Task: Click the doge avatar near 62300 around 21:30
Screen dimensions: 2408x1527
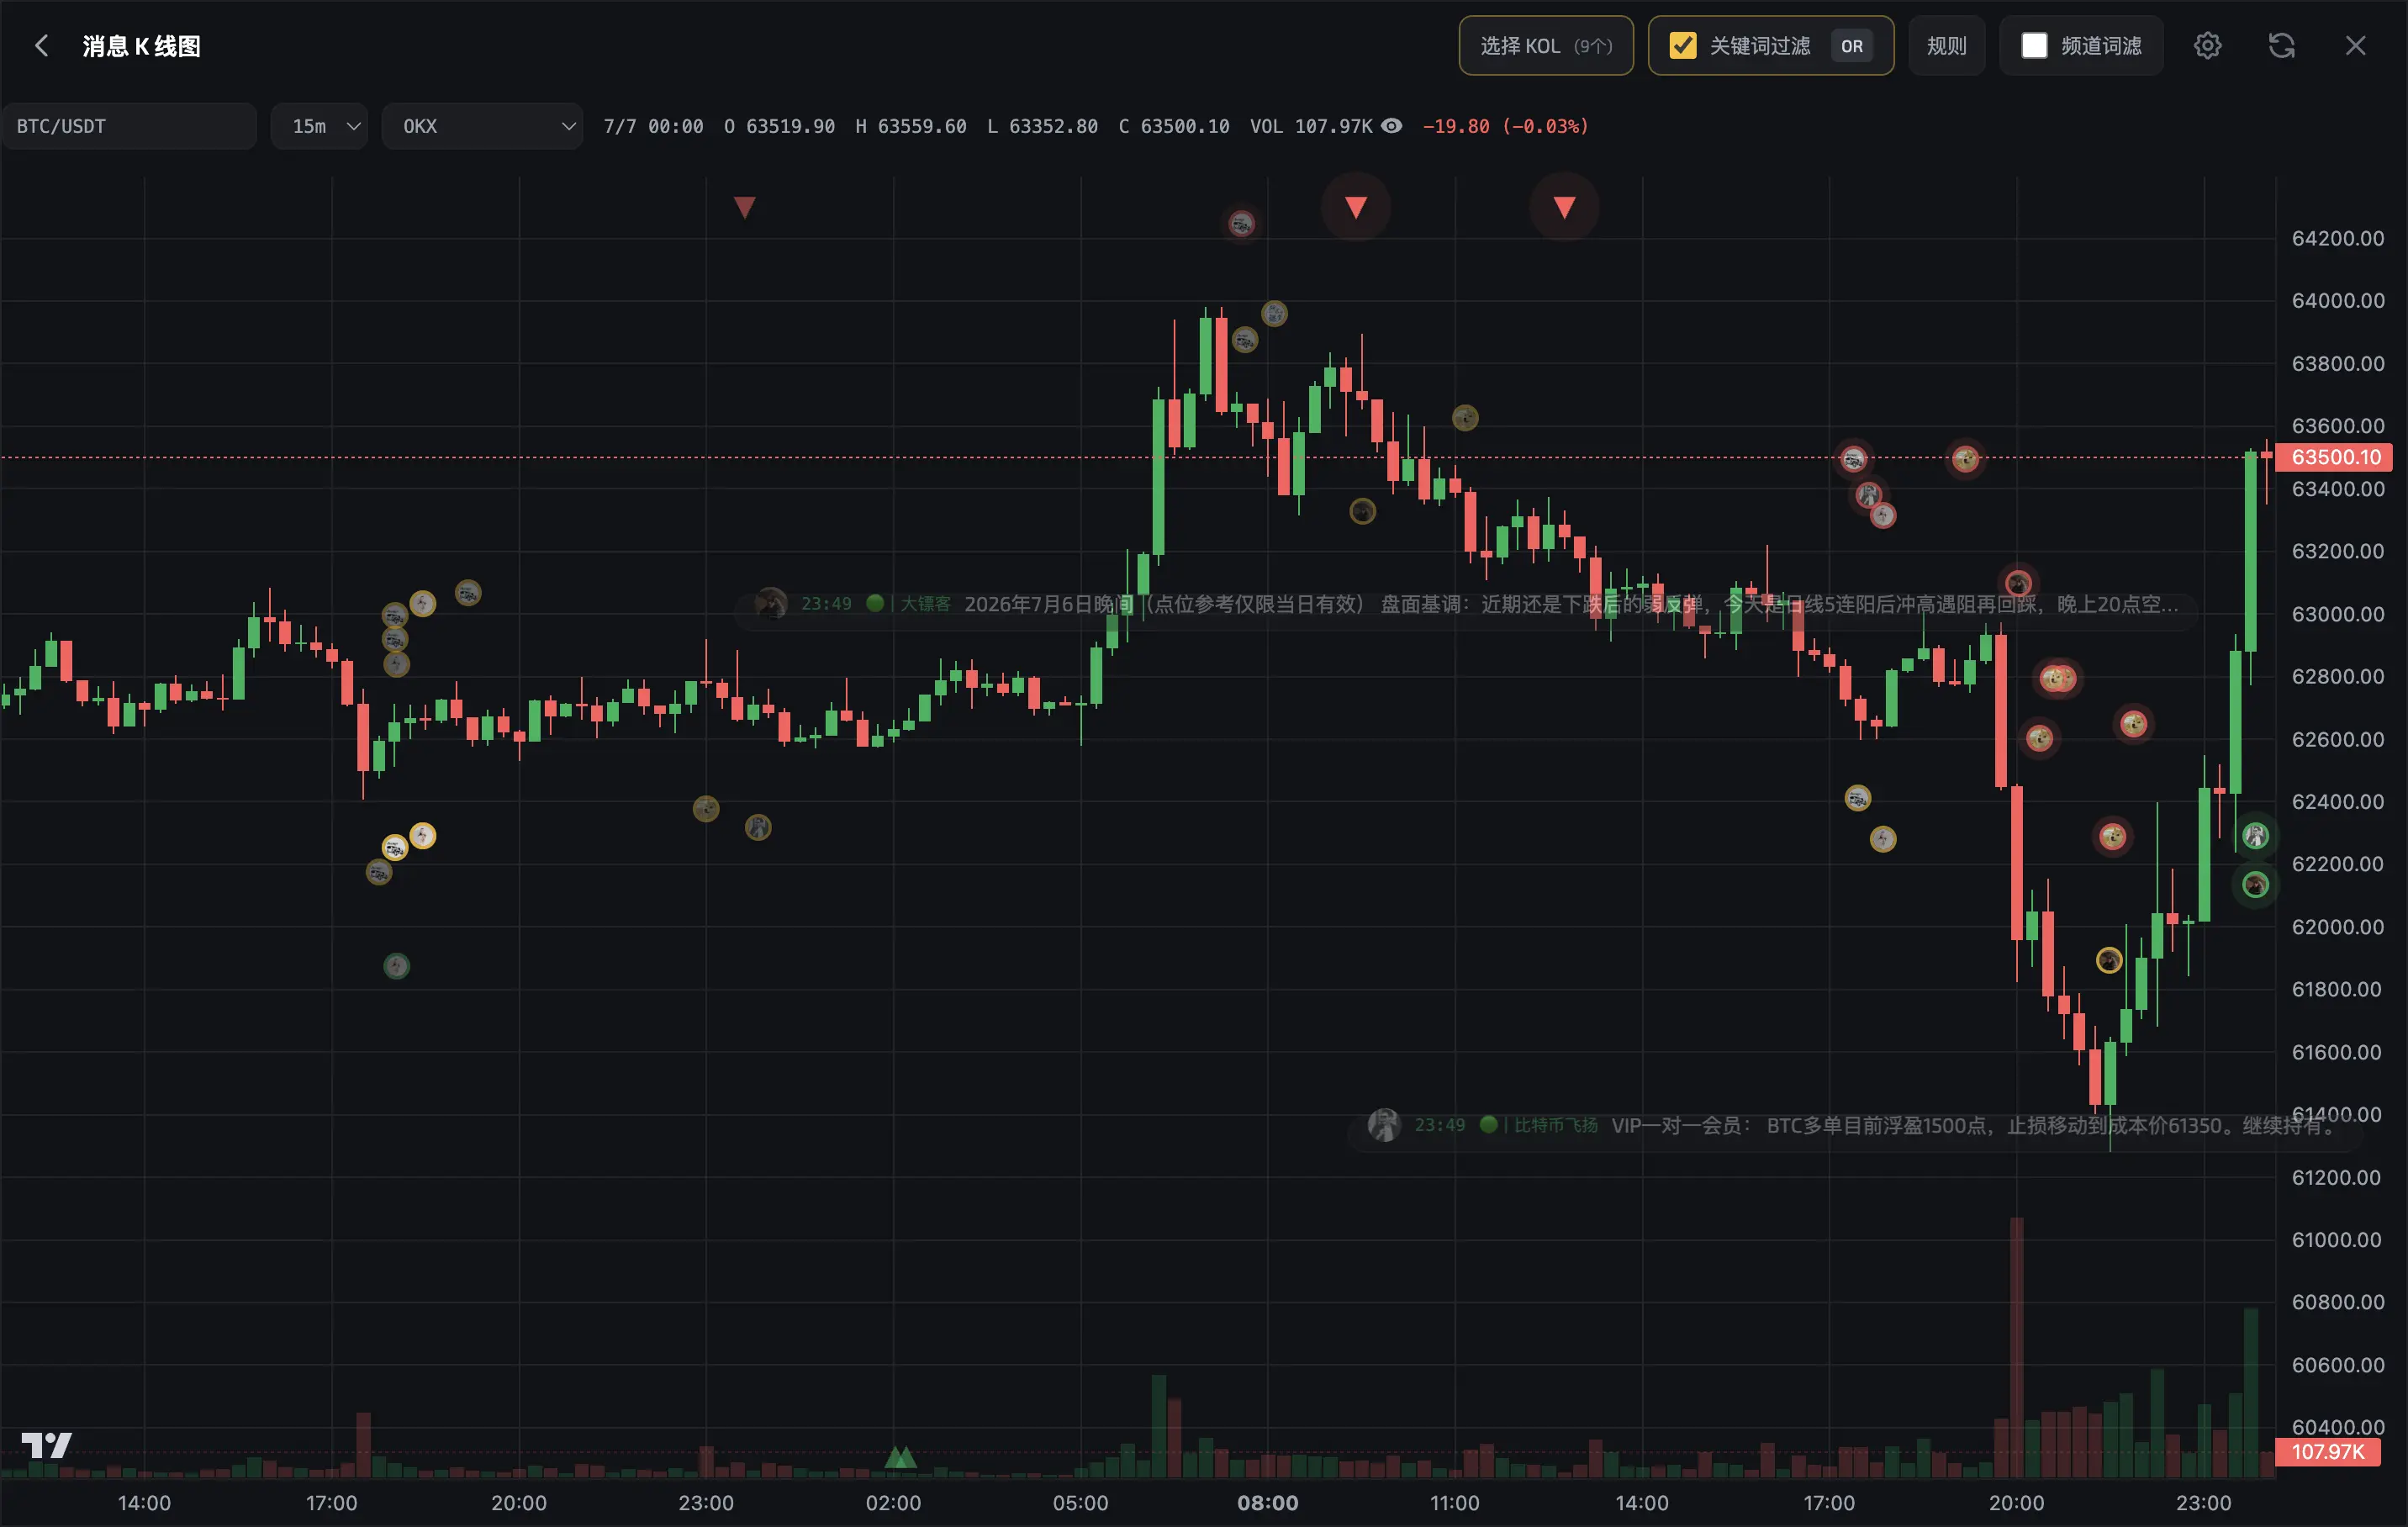Action: pos(2111,836)
